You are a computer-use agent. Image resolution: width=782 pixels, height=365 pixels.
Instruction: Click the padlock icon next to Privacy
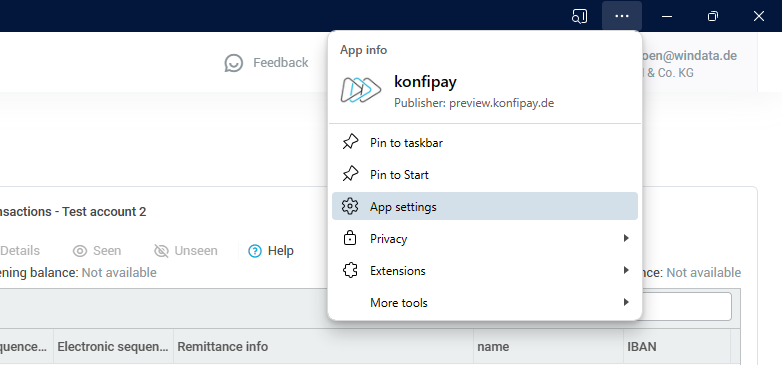click(x=350, y=238)
